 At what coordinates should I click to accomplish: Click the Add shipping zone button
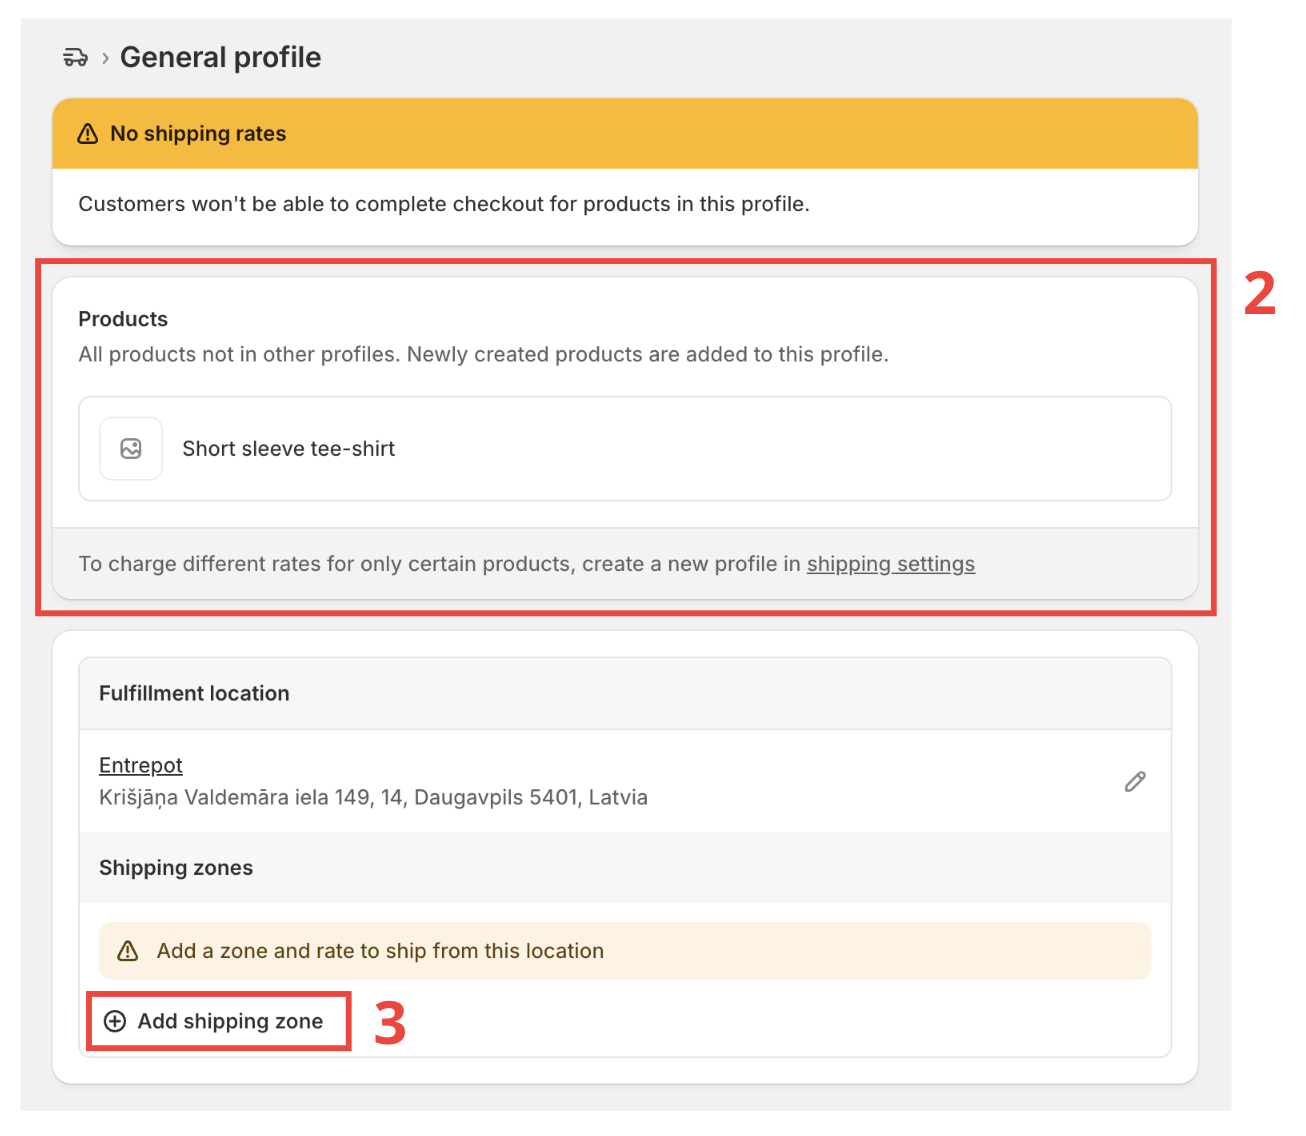(x=218, y=1021)
